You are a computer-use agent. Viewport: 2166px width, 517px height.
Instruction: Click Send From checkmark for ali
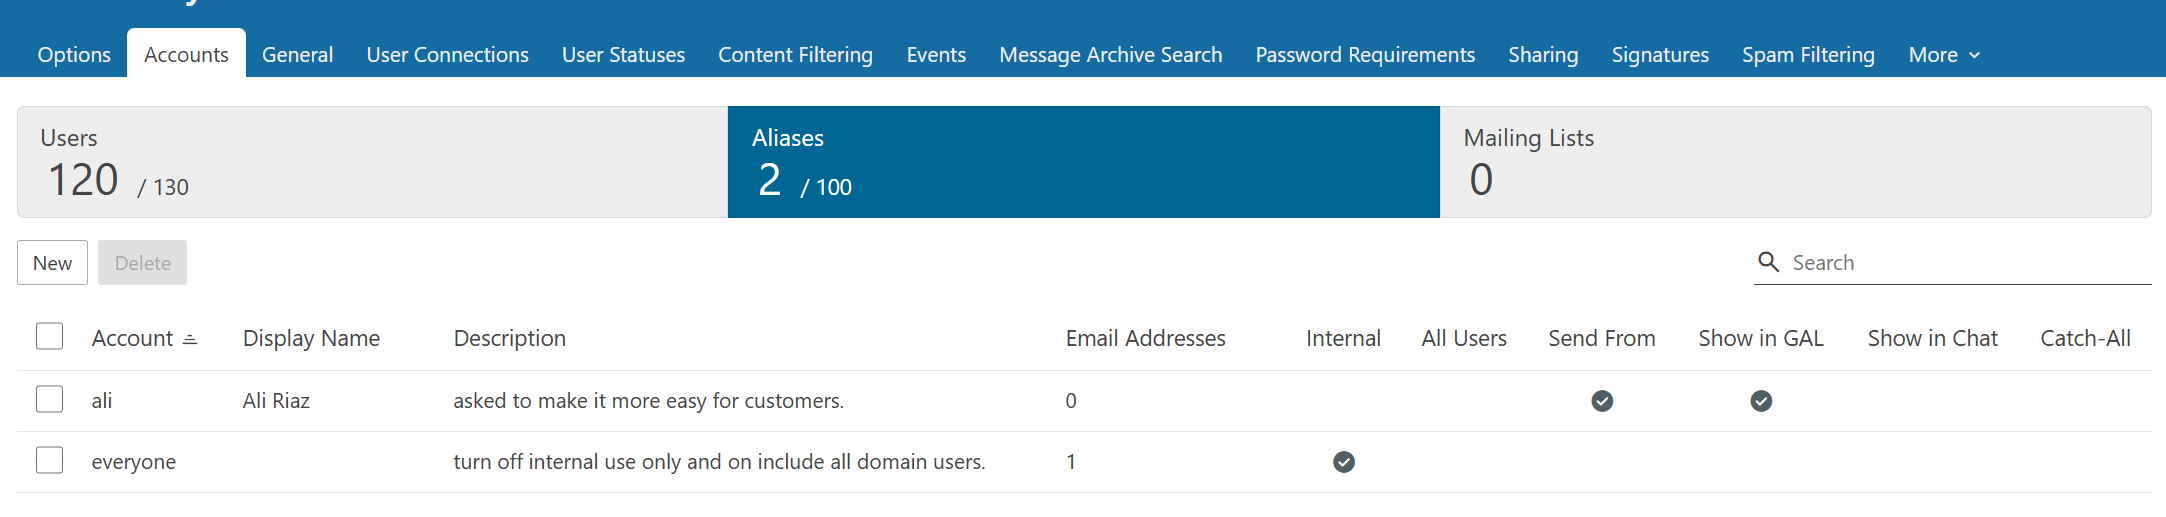(1602, 401)
